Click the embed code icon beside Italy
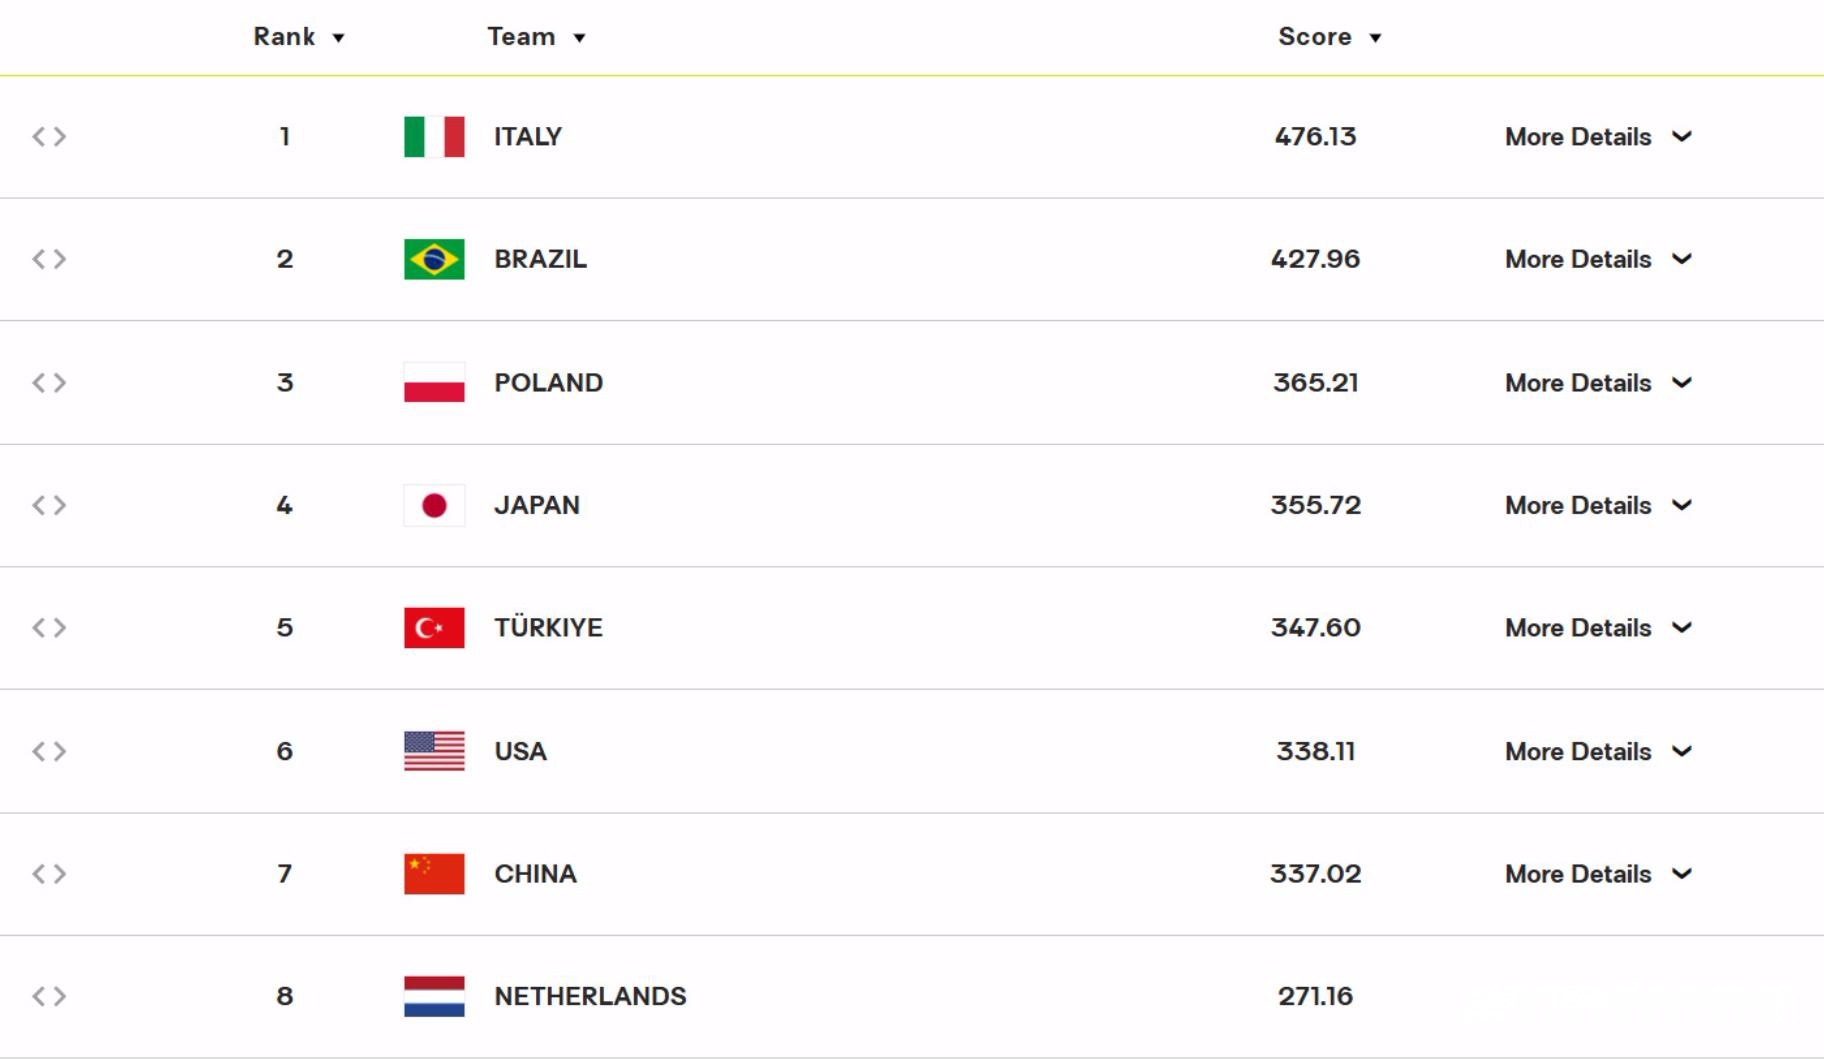 (x=49, y=136)
